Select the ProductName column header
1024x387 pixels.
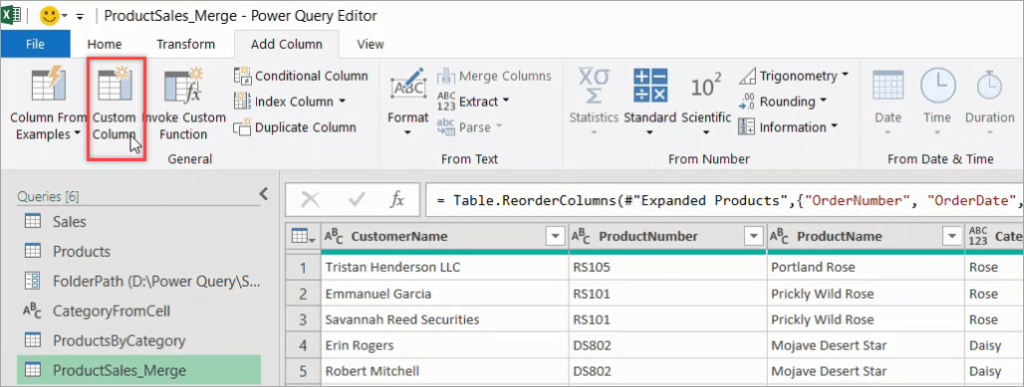tap(865, 237)
